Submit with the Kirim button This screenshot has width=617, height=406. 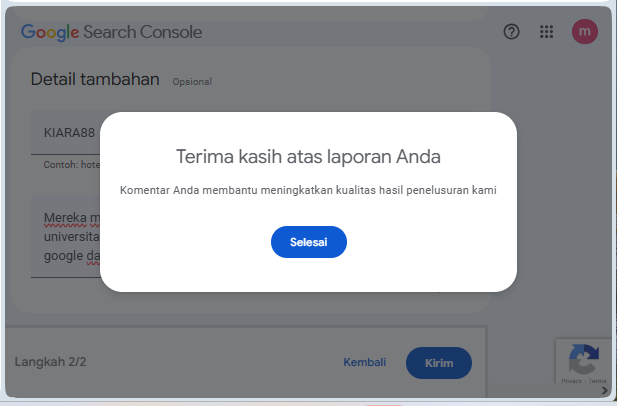[x=438, y=363]
